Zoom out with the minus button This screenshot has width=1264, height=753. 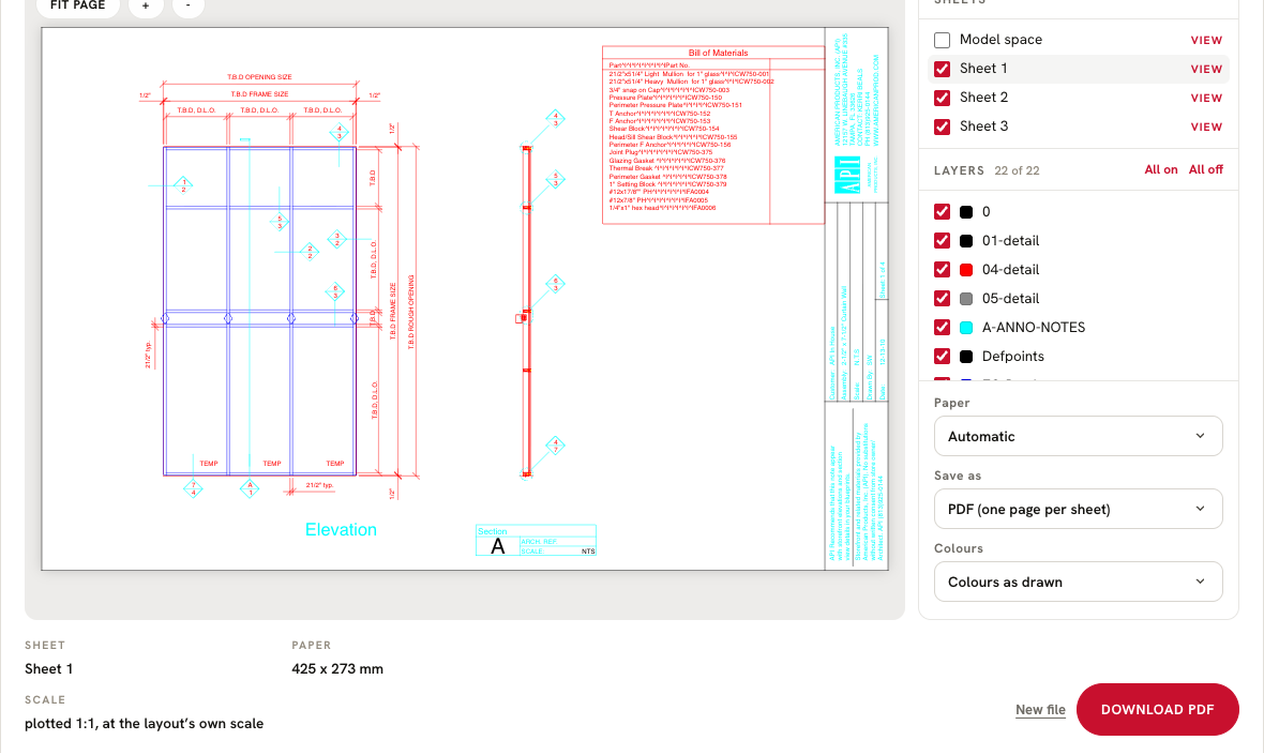tap(188, 5)
